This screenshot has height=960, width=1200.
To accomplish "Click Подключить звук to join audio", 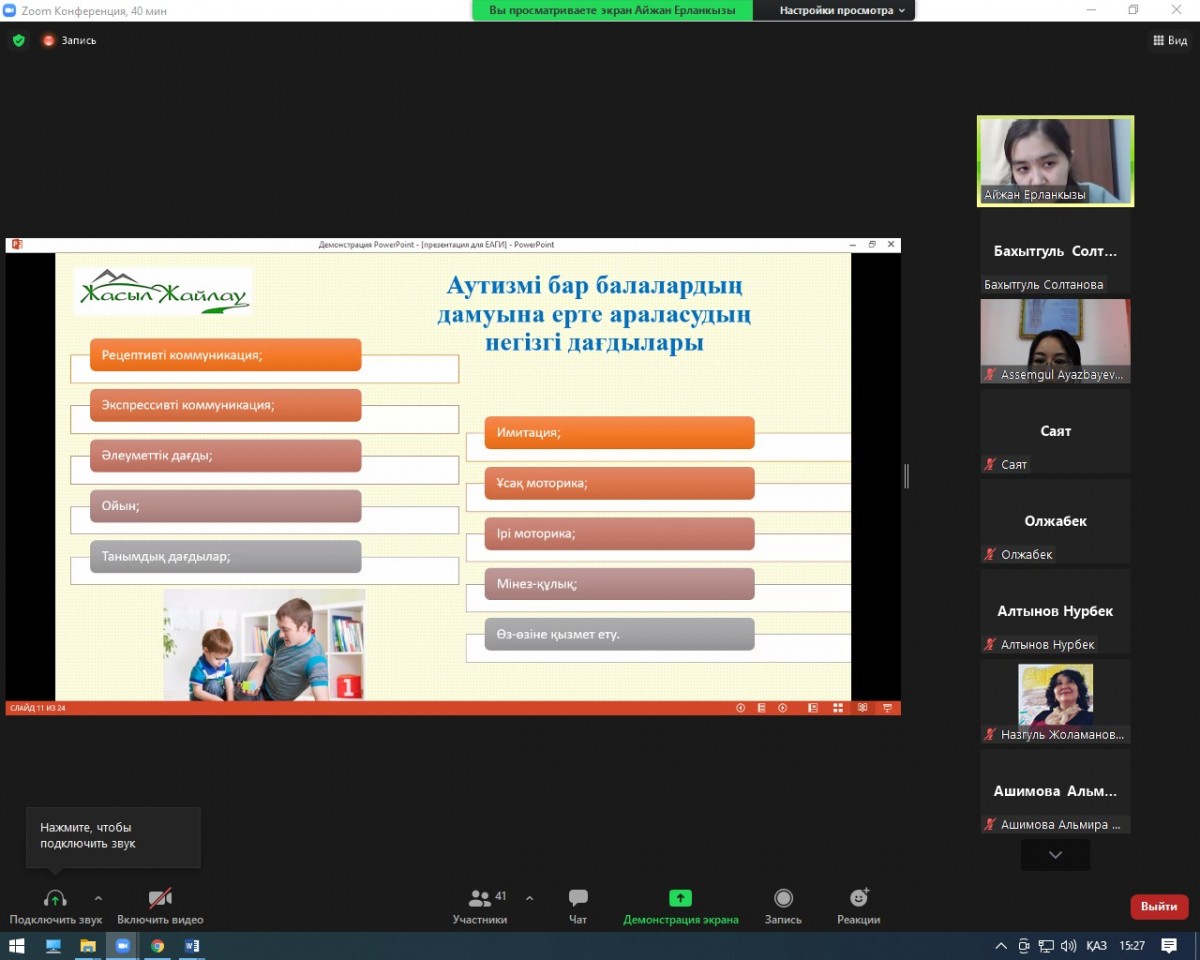I will coord(55,906).
